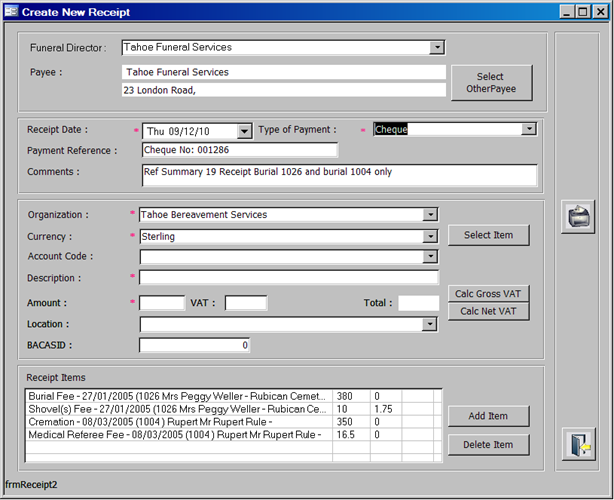
Task: Click the exit door icon button
Action: coord(577,443)
